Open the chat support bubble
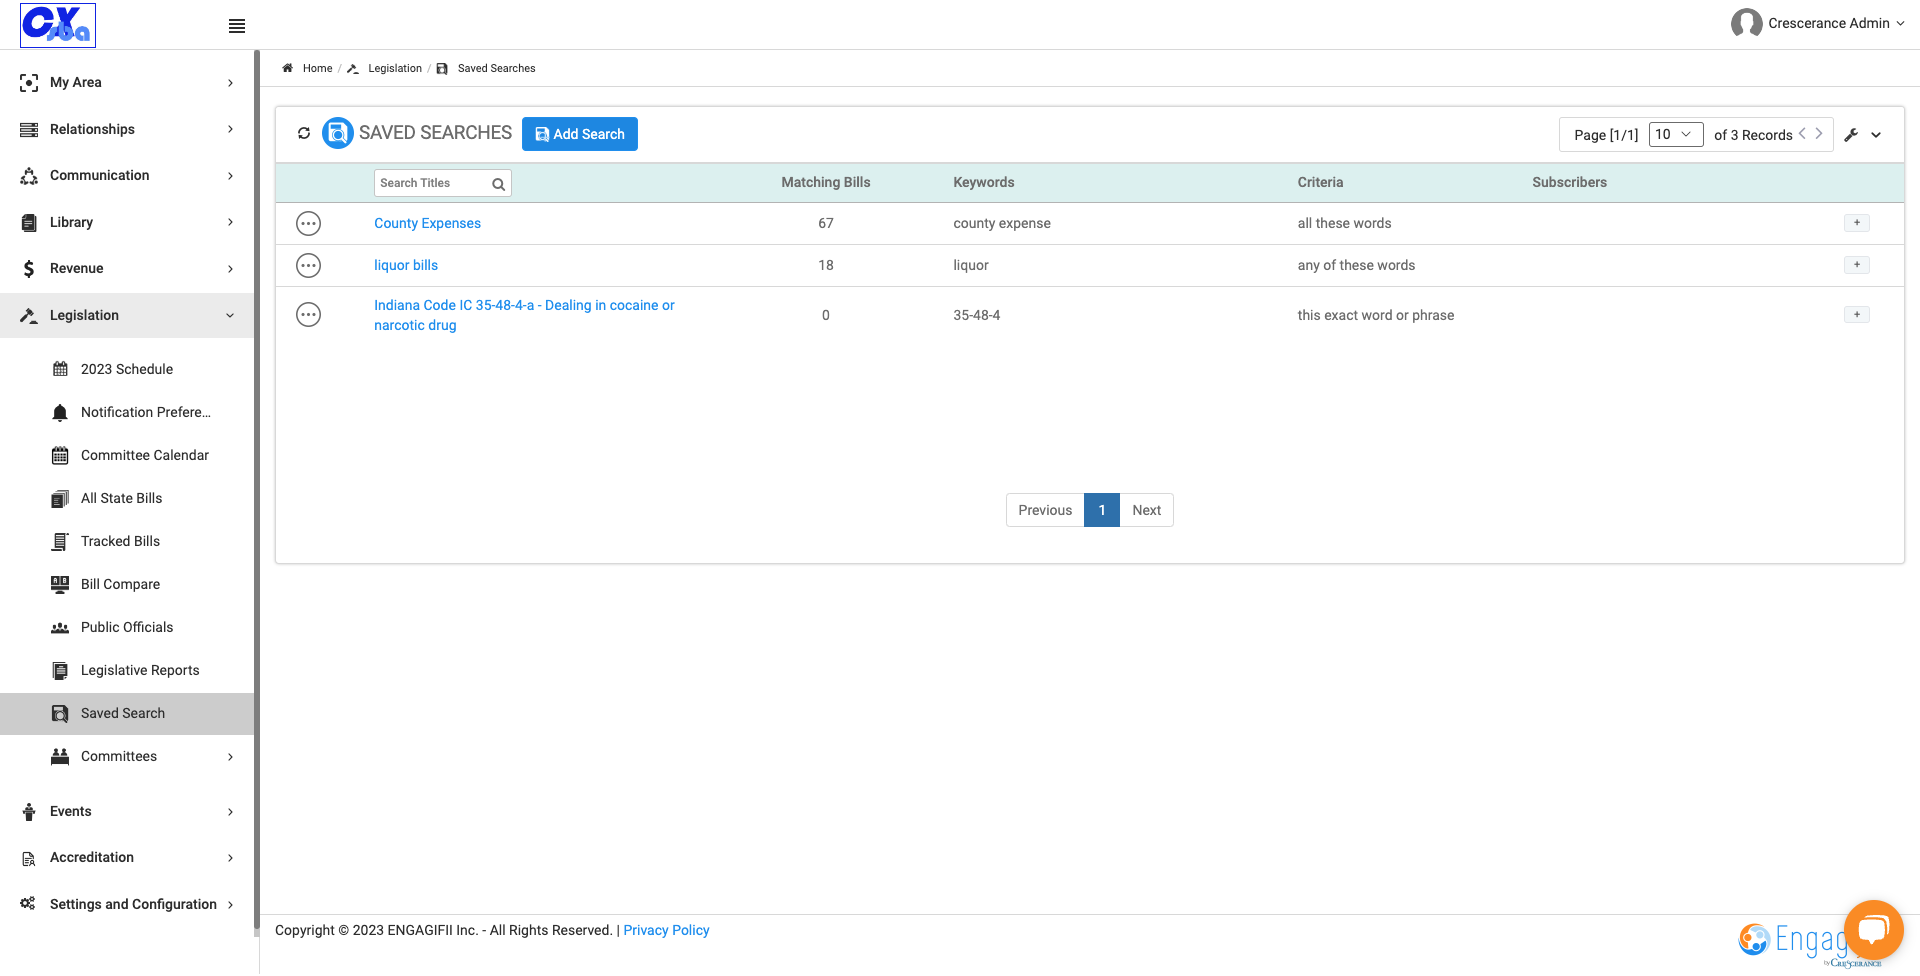This screenshot has width=1920, height=976. pyautogui.click(x=1873, y=930)
